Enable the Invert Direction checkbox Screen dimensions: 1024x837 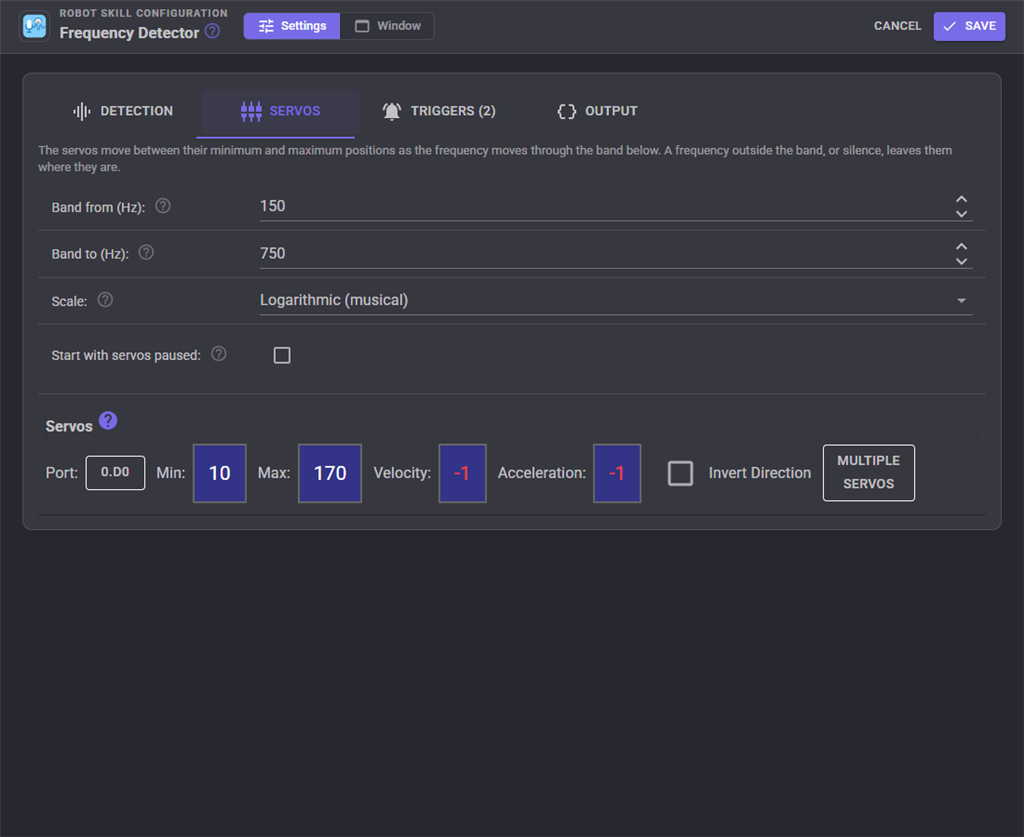680,473
